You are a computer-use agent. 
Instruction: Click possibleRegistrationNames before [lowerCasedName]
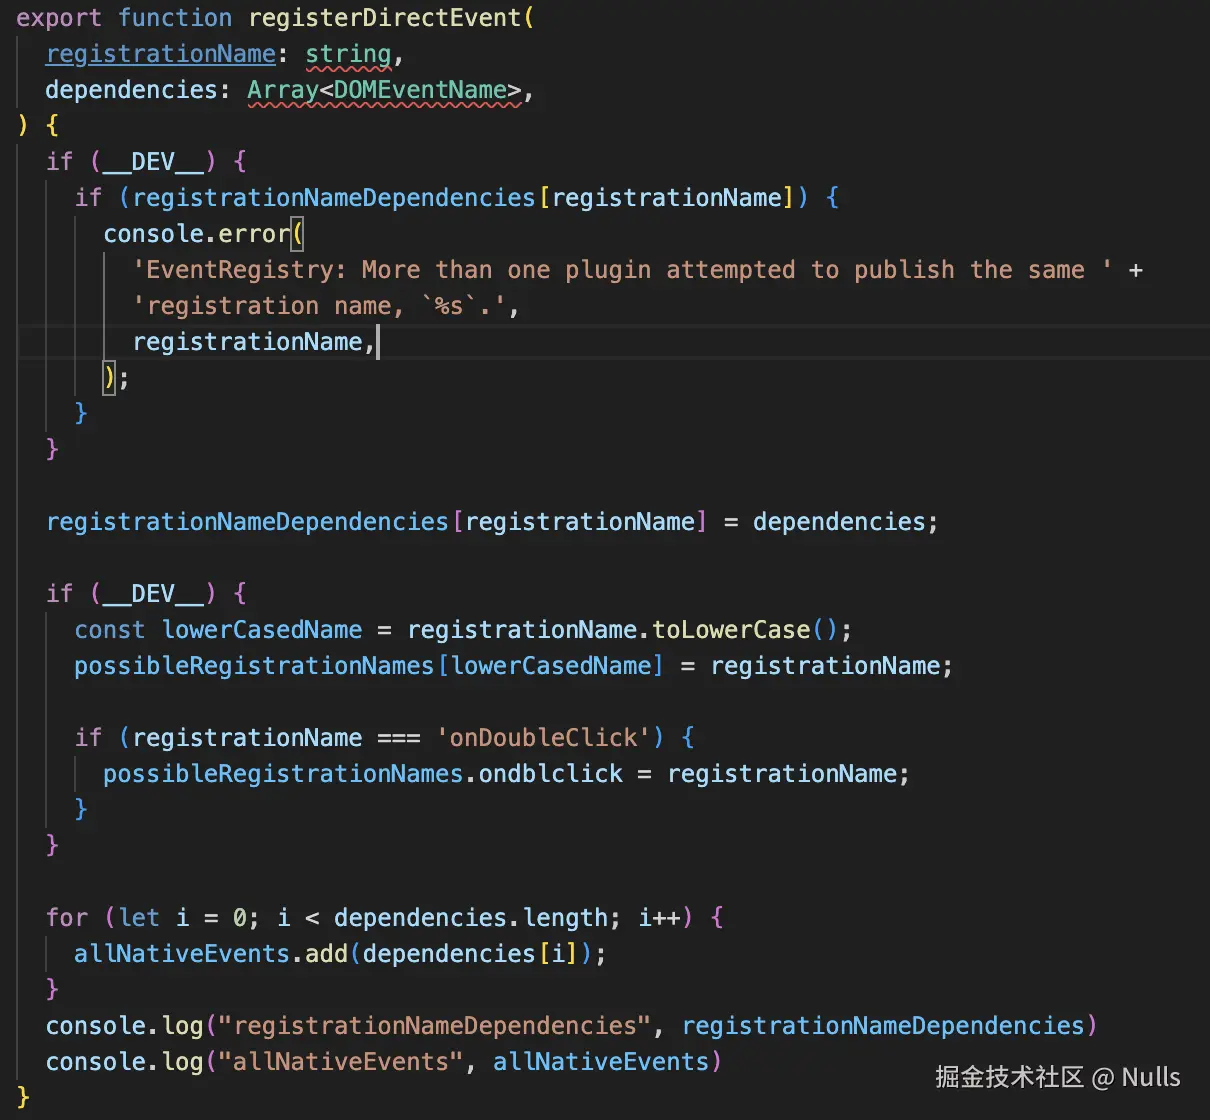[254, 666]
